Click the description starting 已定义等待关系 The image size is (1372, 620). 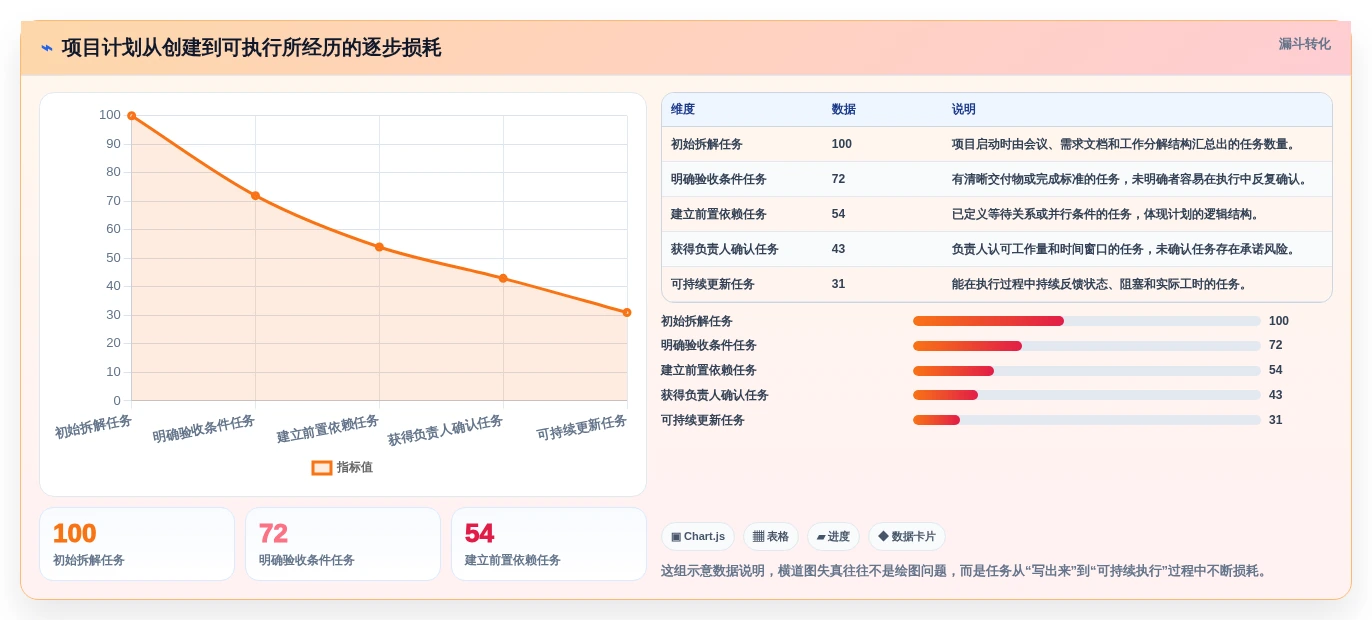pyautogui.click(x=1107, y=214)
